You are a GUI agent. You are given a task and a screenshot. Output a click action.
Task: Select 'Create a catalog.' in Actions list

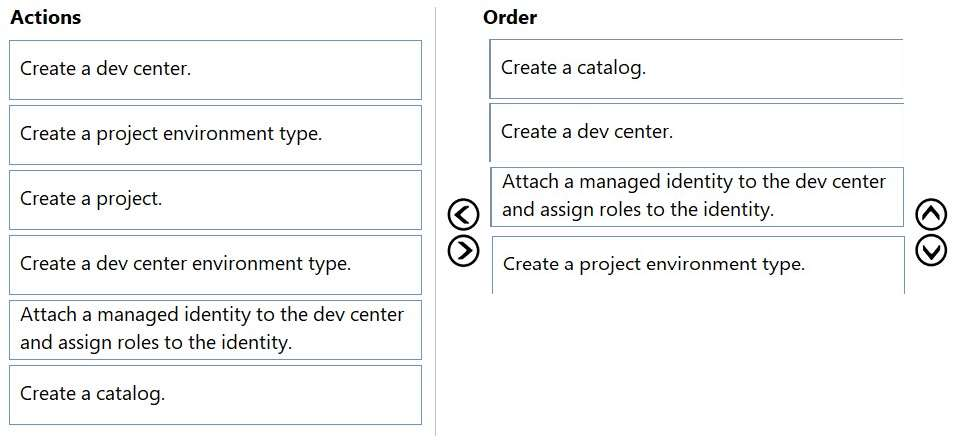pos(215,394)
